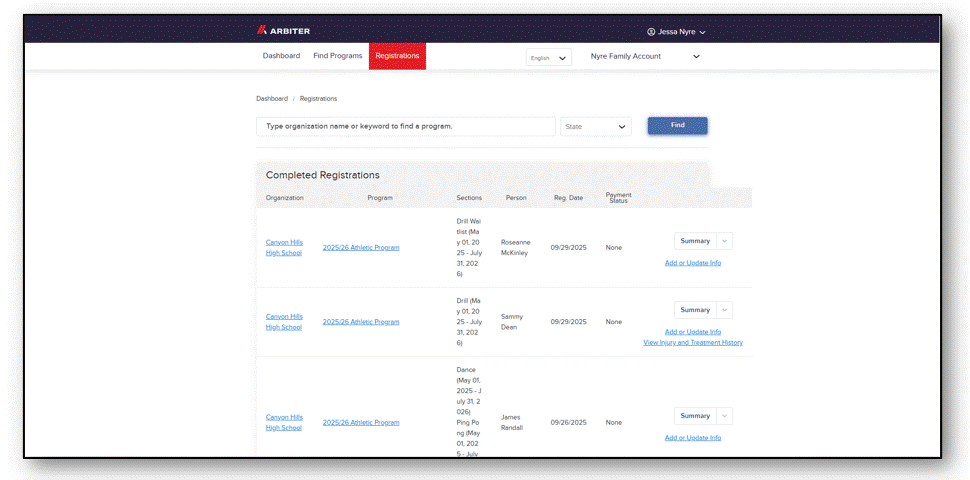Click the Arbiter logo
Screen dimensions: 970x480
pyautogui.click(x=283, y=31)
